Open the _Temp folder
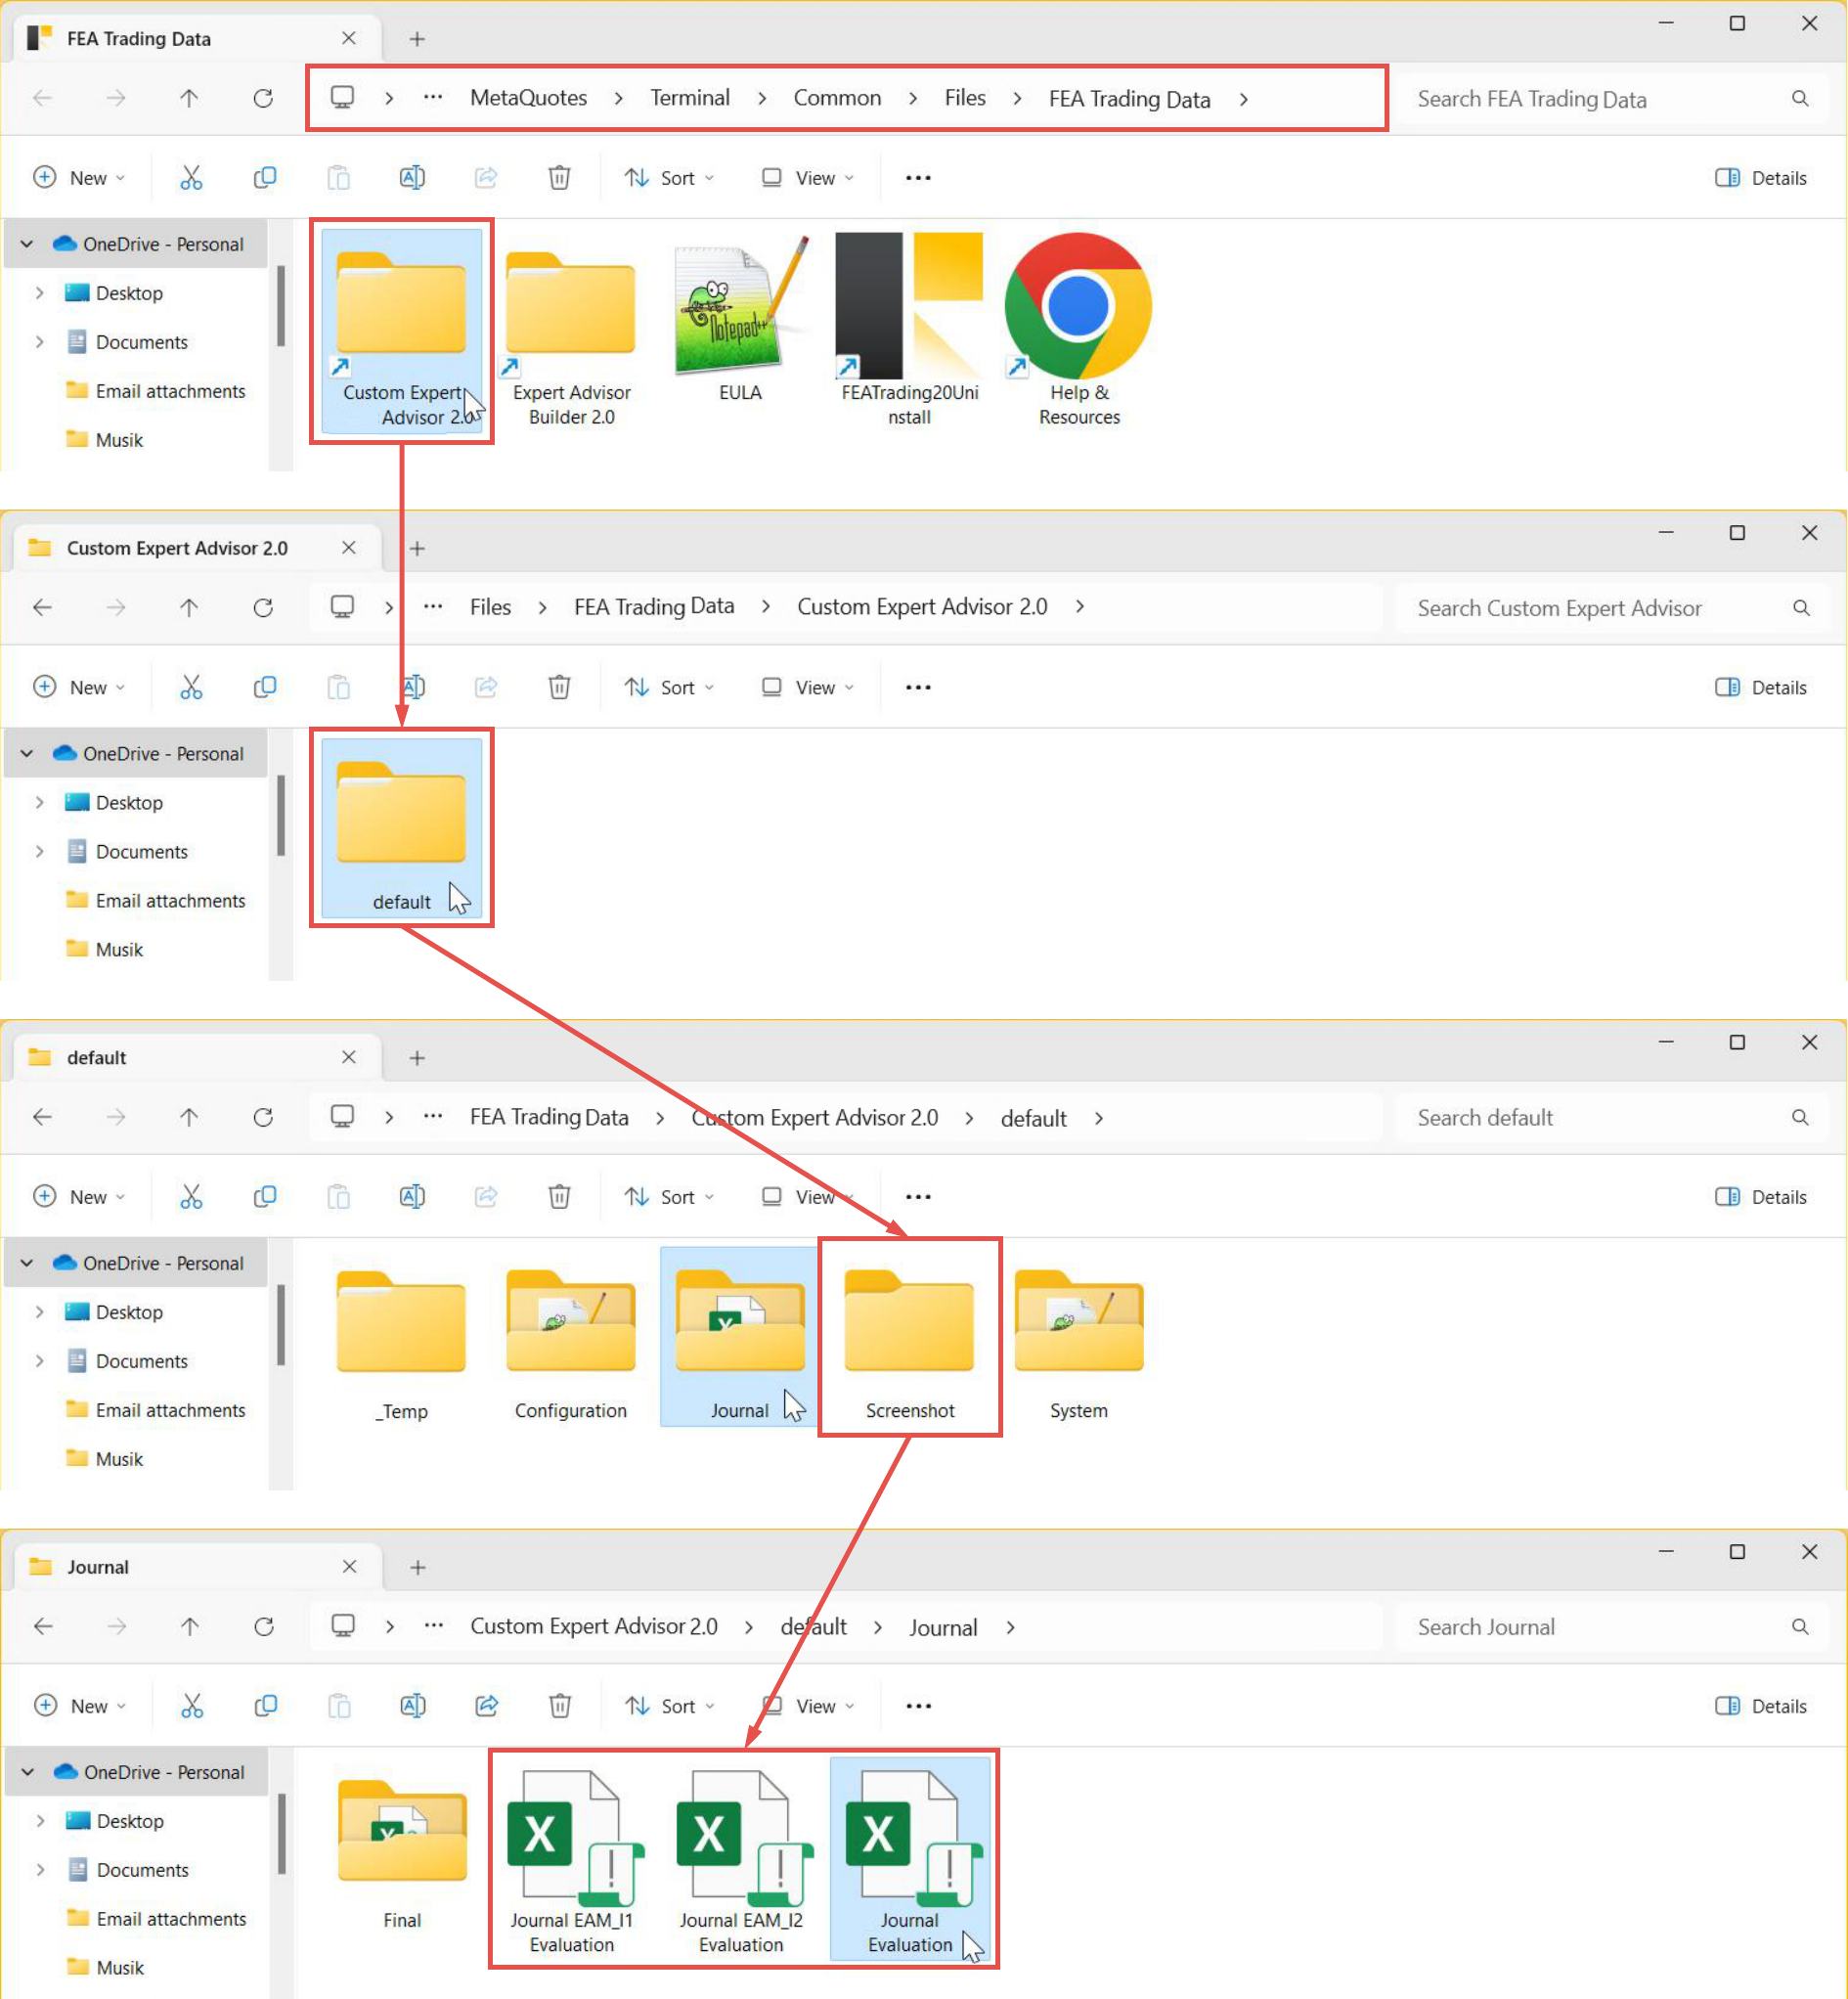 401,1344
